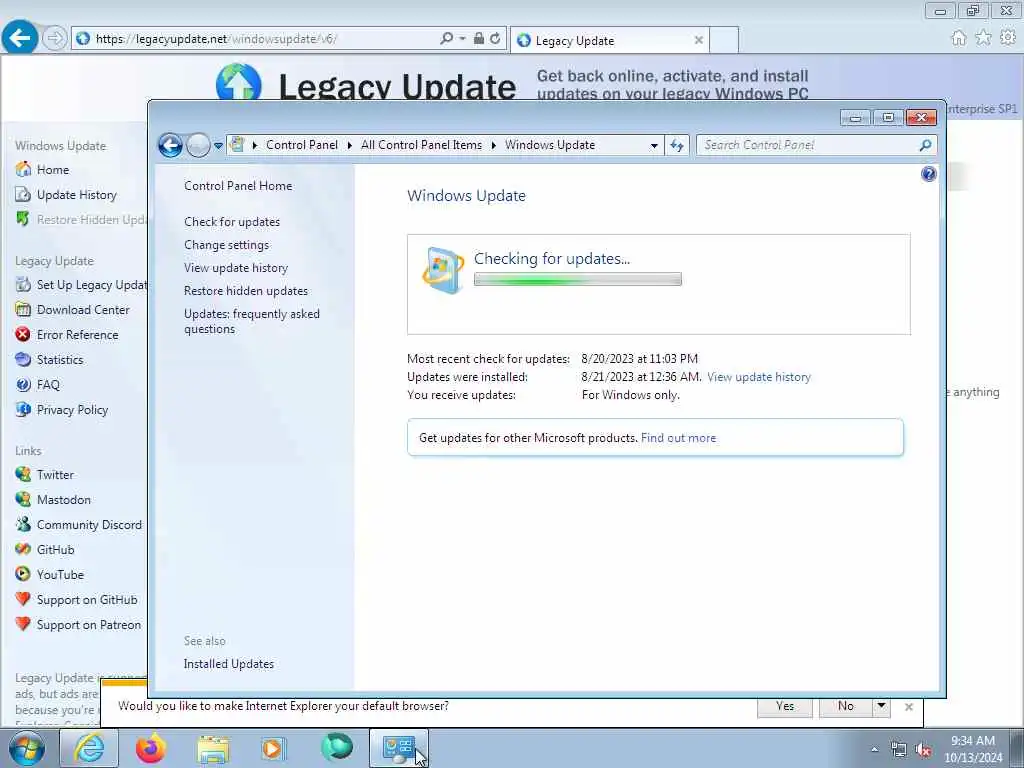Click the Internet Explorer forward arrow button
The image size is (1024, 768).
pos(54,39)
